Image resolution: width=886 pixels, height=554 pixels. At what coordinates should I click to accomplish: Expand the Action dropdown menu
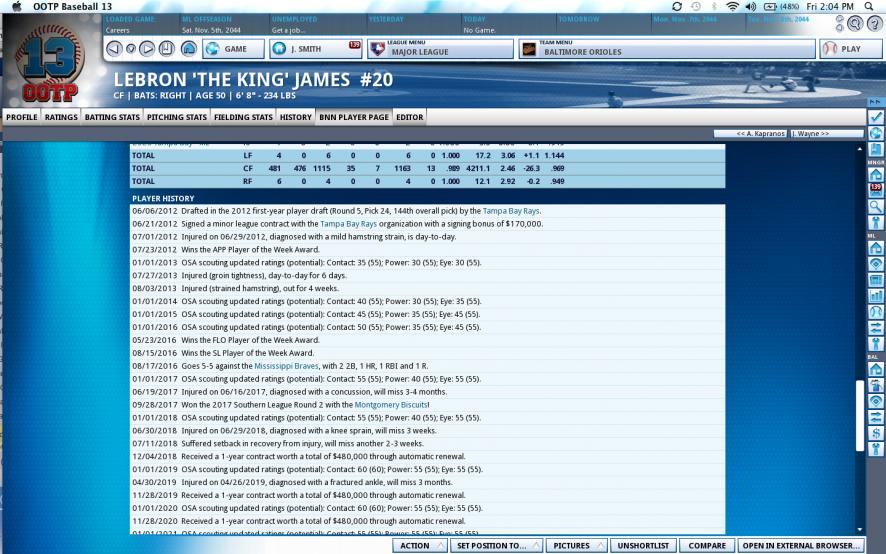[x=419, y=545]
